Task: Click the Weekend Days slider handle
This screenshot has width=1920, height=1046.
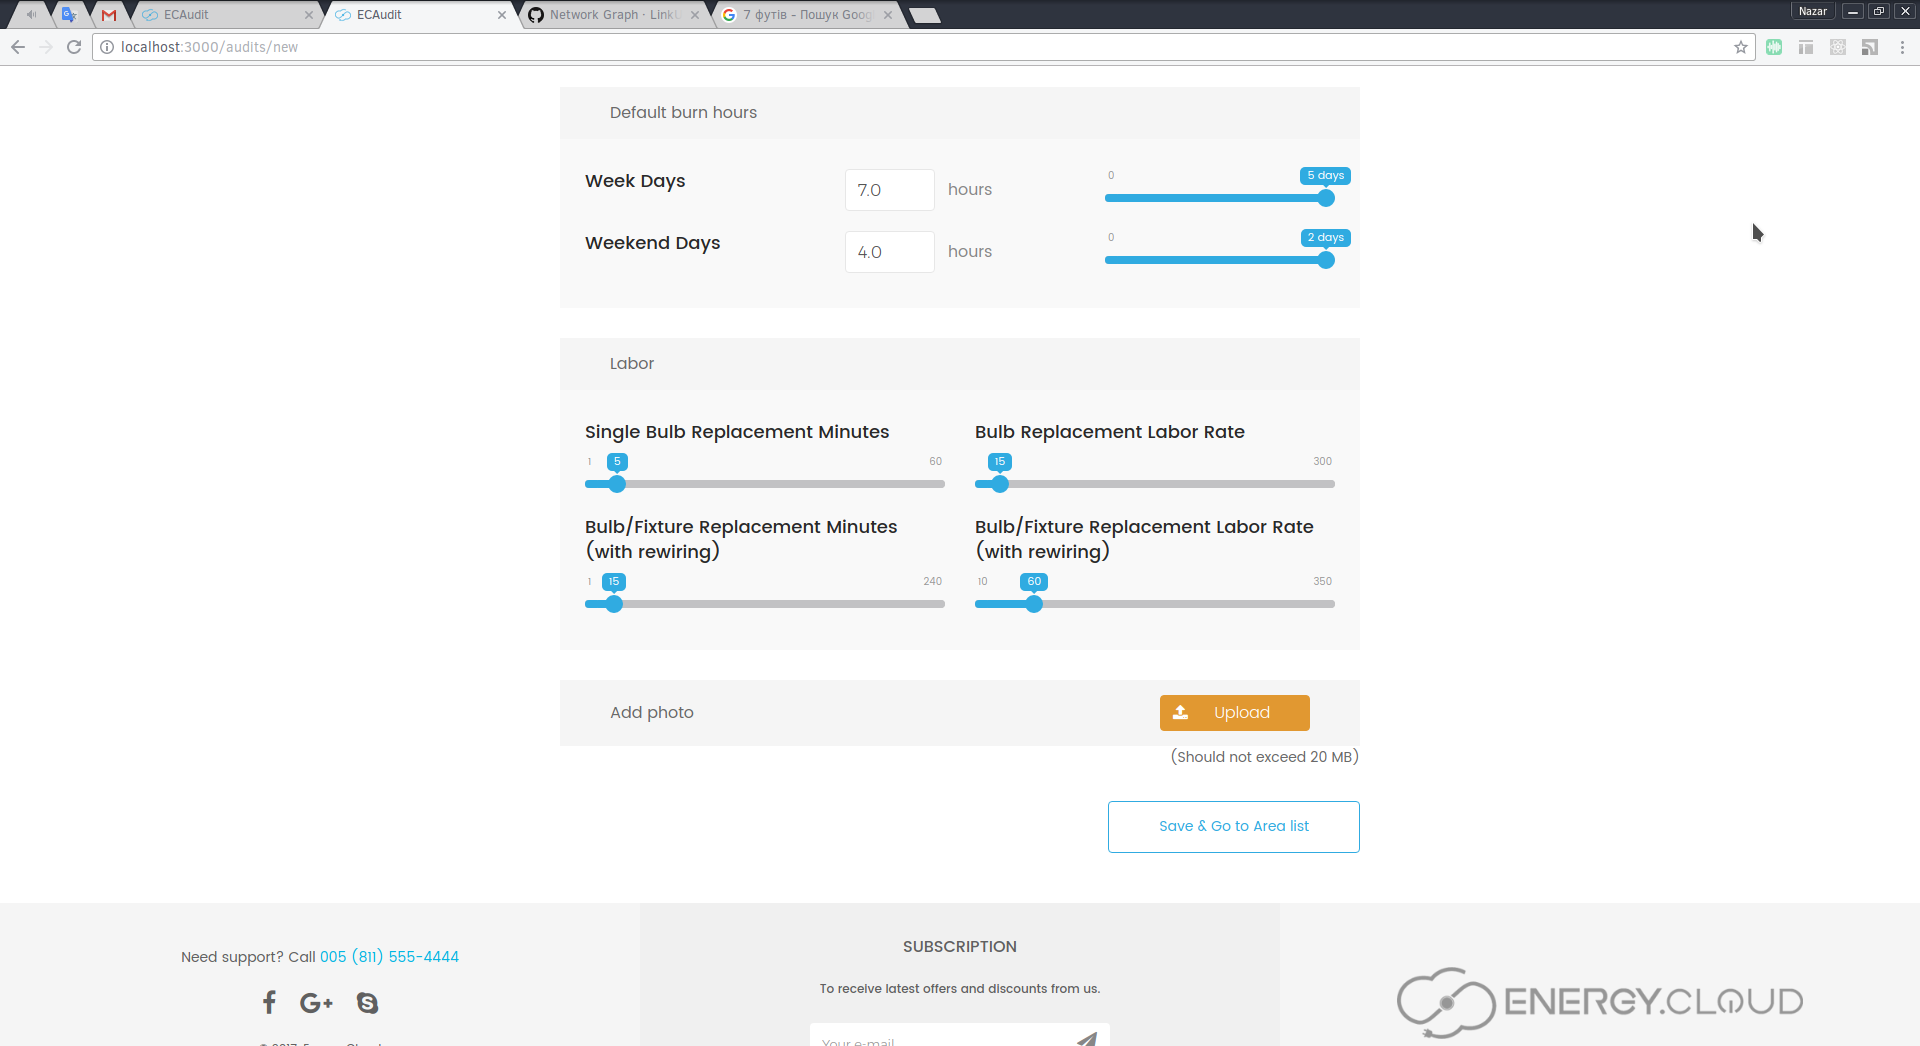Action: [1326, 260]
